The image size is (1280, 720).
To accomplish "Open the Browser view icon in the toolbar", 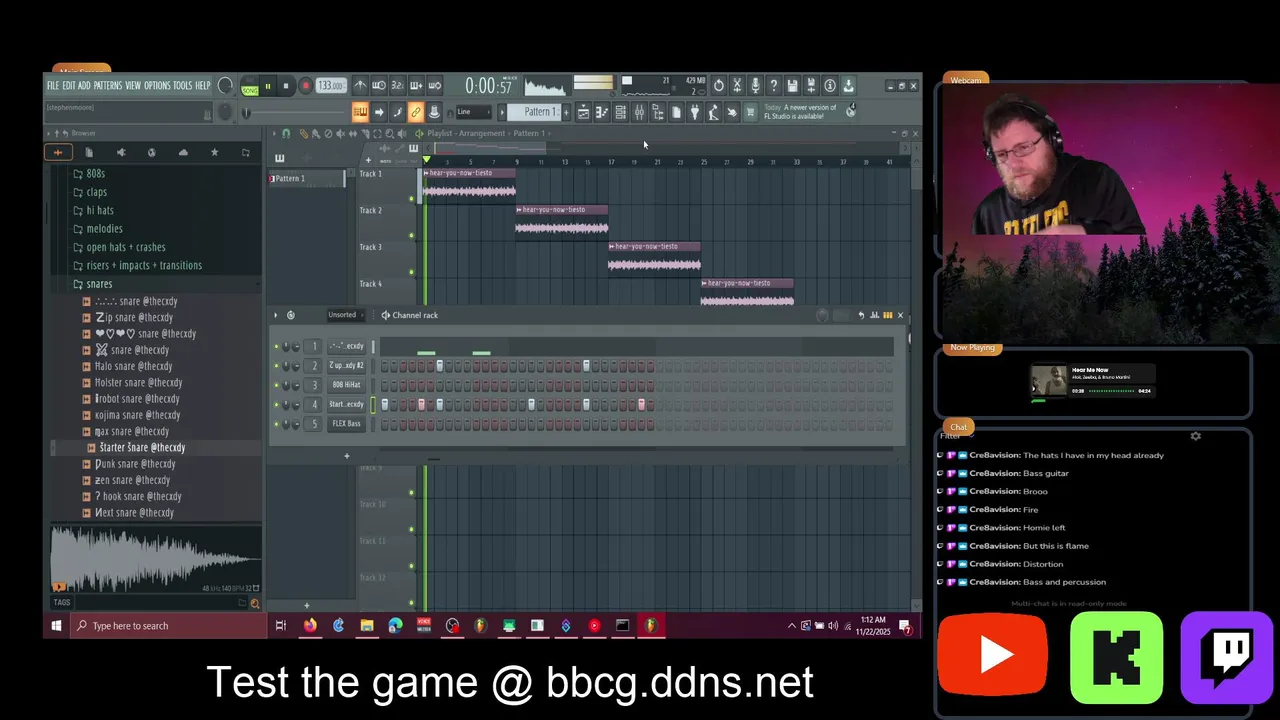I will click(657, 112).
